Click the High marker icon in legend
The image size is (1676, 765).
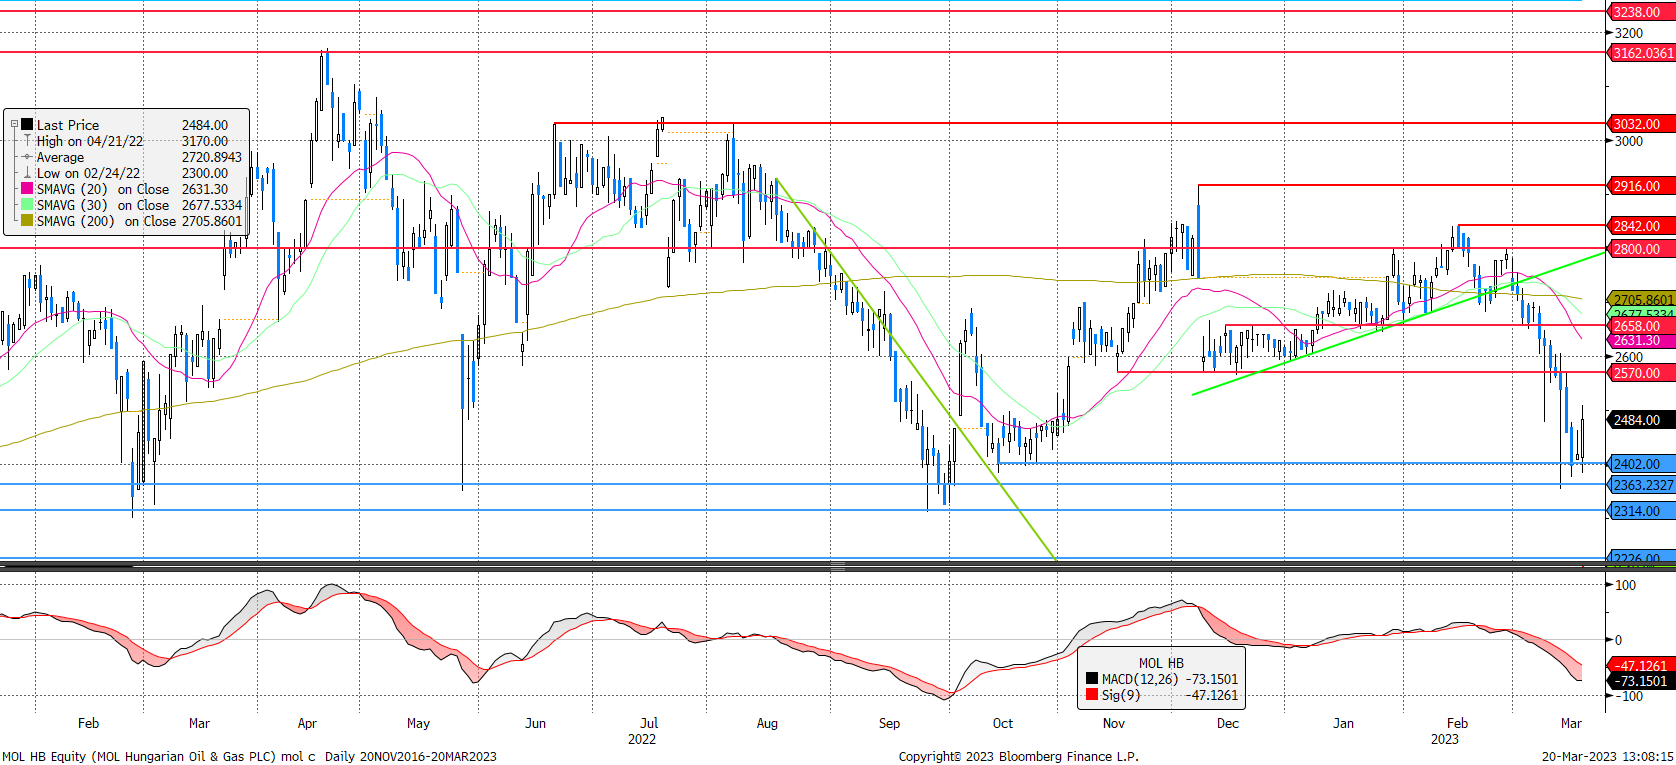click(28, 141)
